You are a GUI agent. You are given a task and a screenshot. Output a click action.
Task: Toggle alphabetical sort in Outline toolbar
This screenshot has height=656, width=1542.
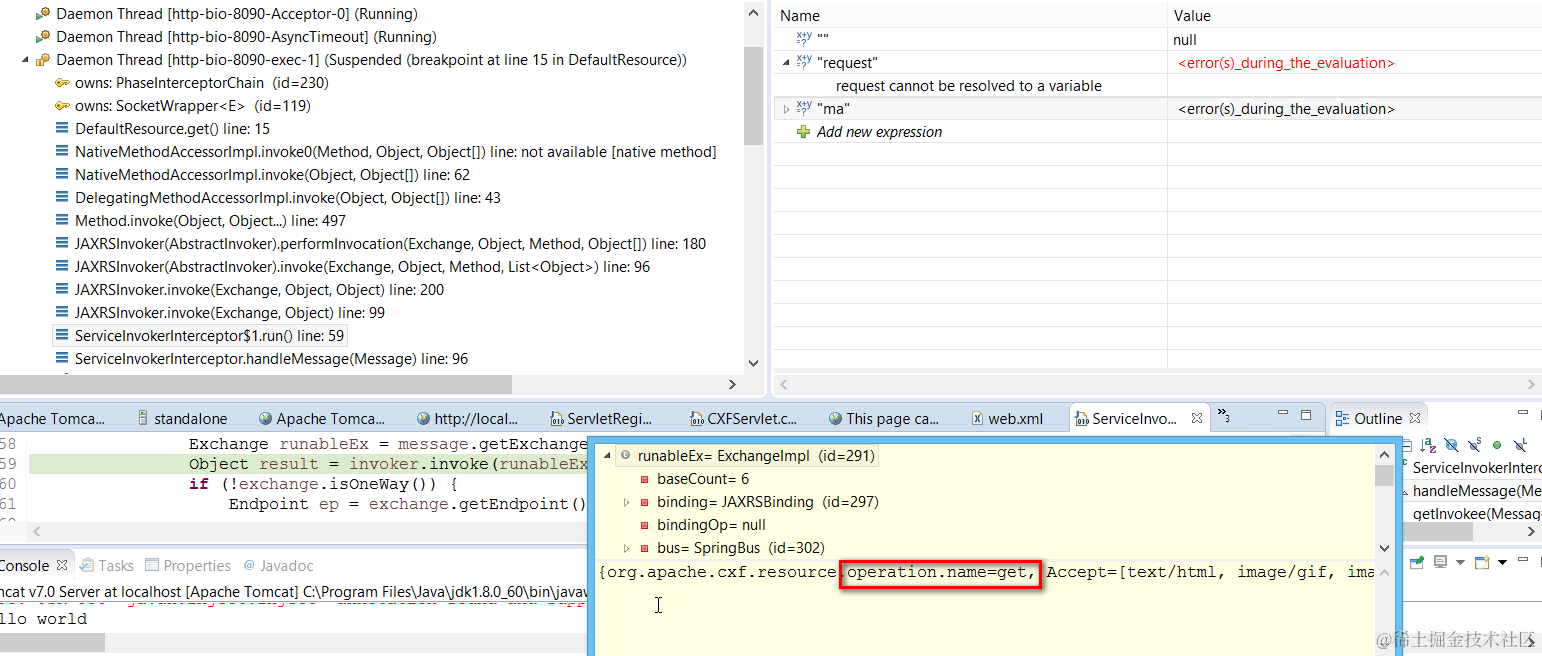(1428, 445)
